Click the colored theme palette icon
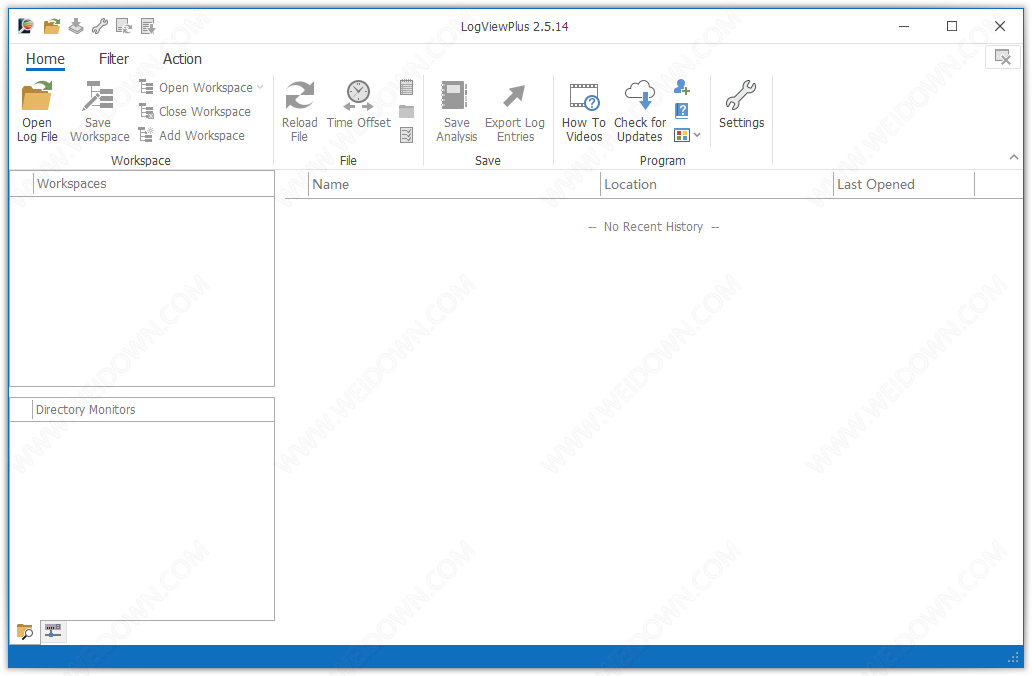 coord(682,135)
